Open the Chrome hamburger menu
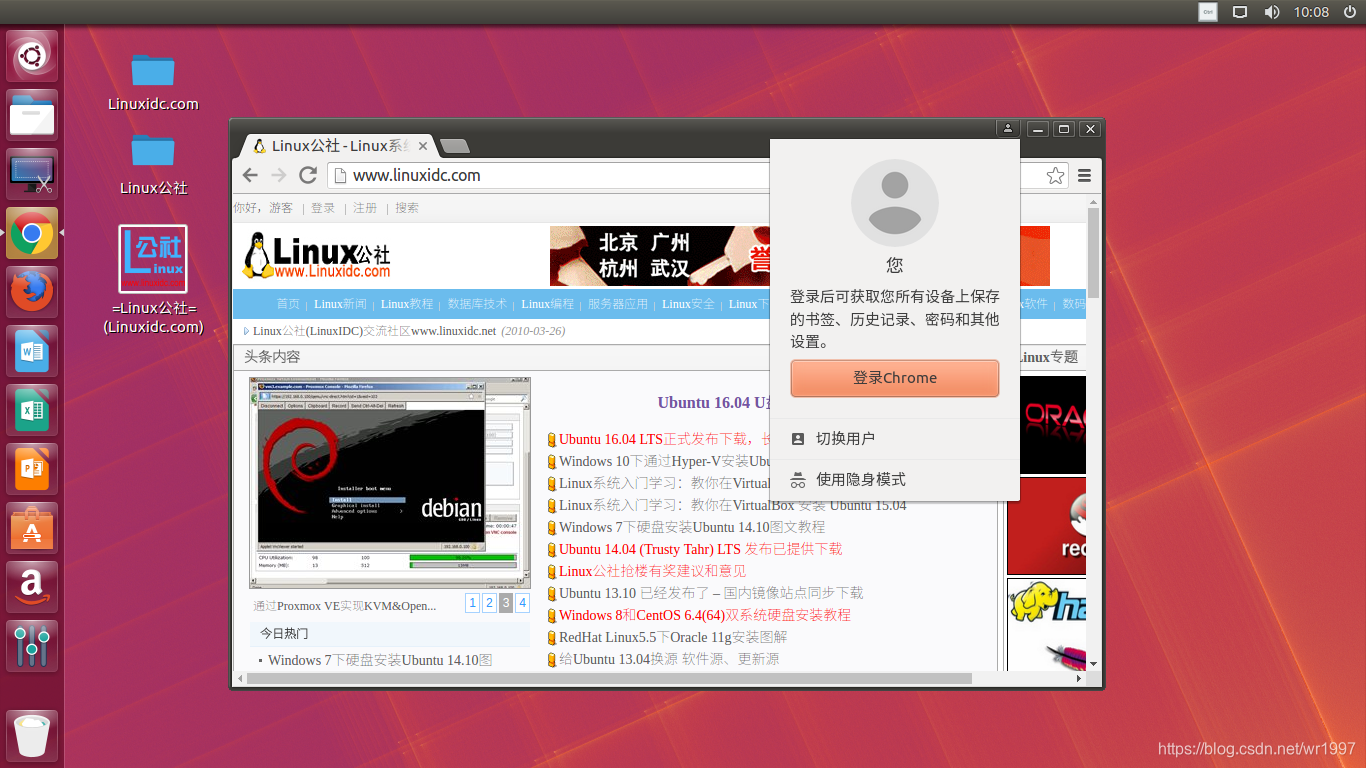 point(1084,176)
